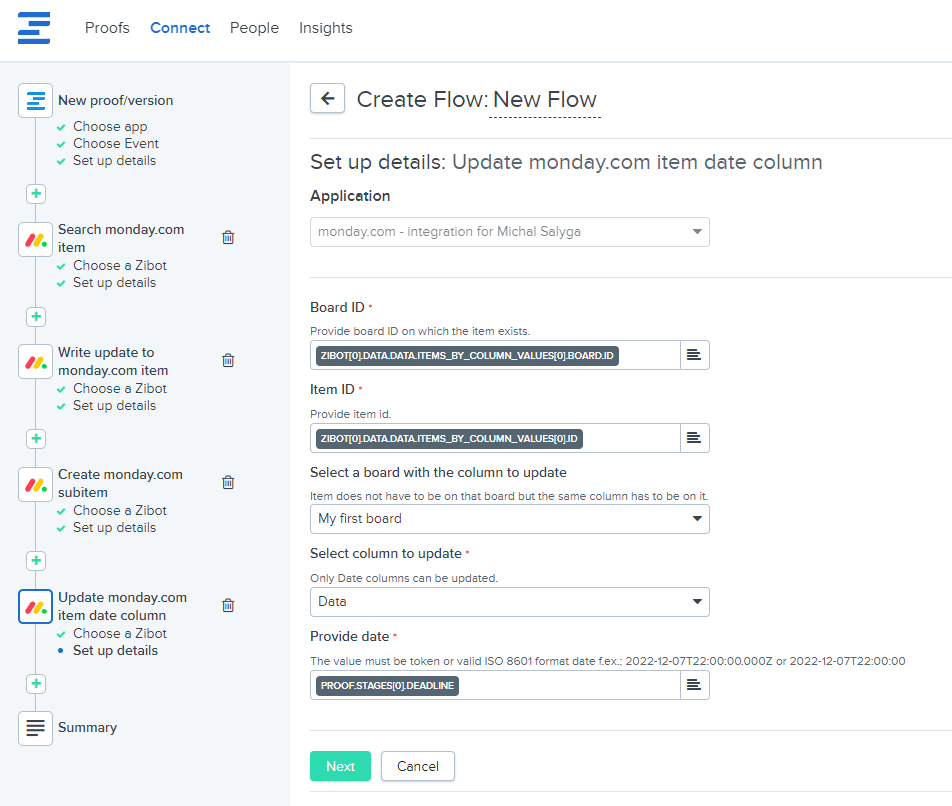Add a step above the Summary step
952x806 pixels.
36,684
